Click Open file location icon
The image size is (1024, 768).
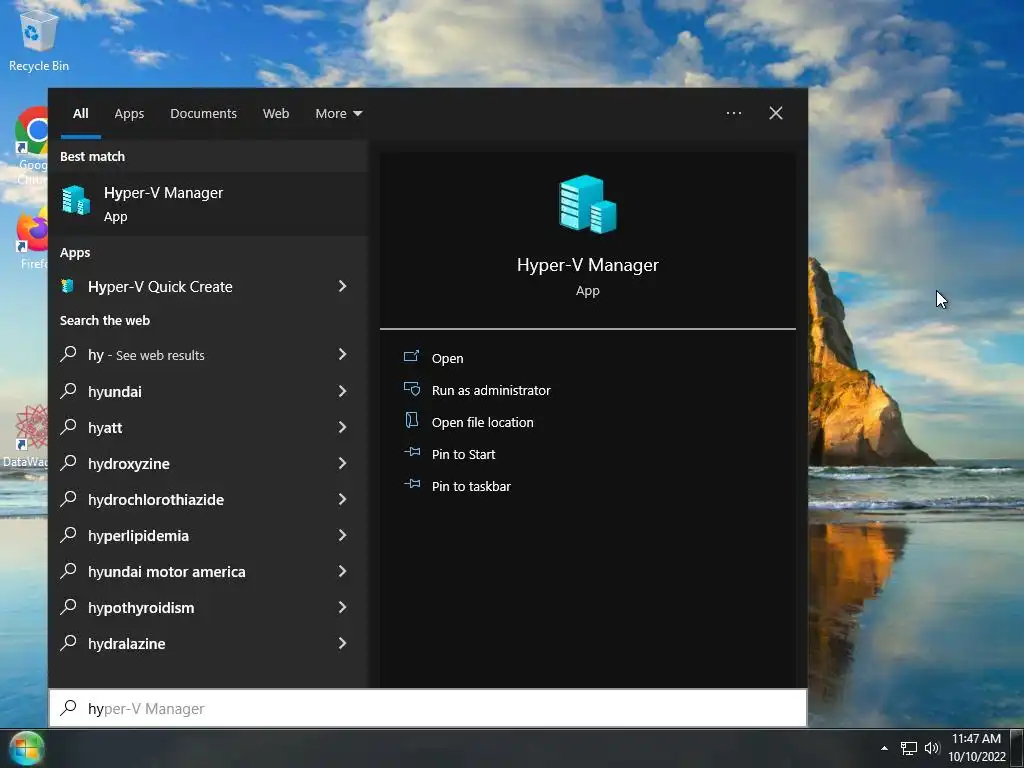pos(411,421)
